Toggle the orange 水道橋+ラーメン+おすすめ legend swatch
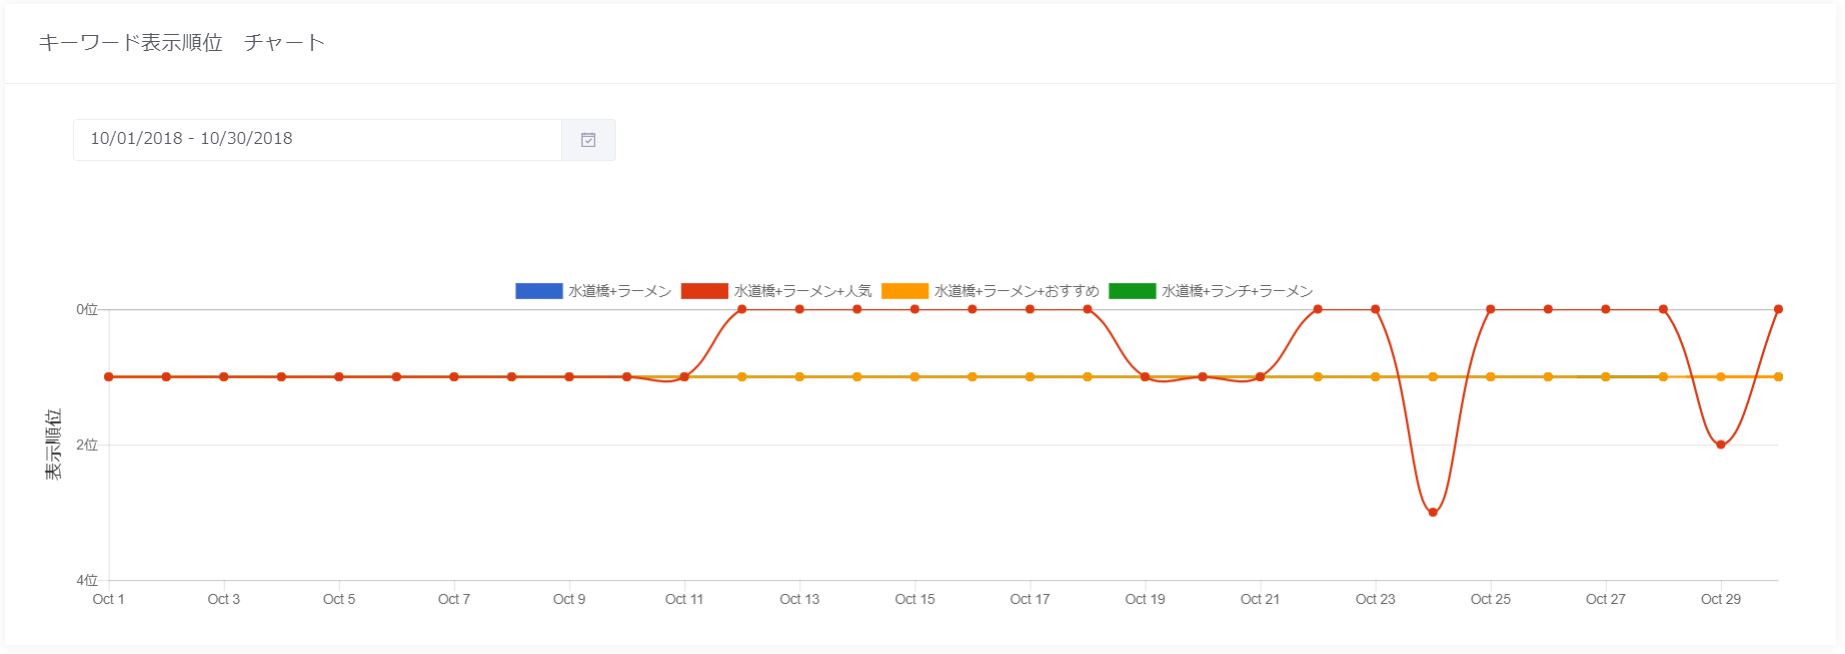Viewport: 1845px width, 654px height. [904, 291]
